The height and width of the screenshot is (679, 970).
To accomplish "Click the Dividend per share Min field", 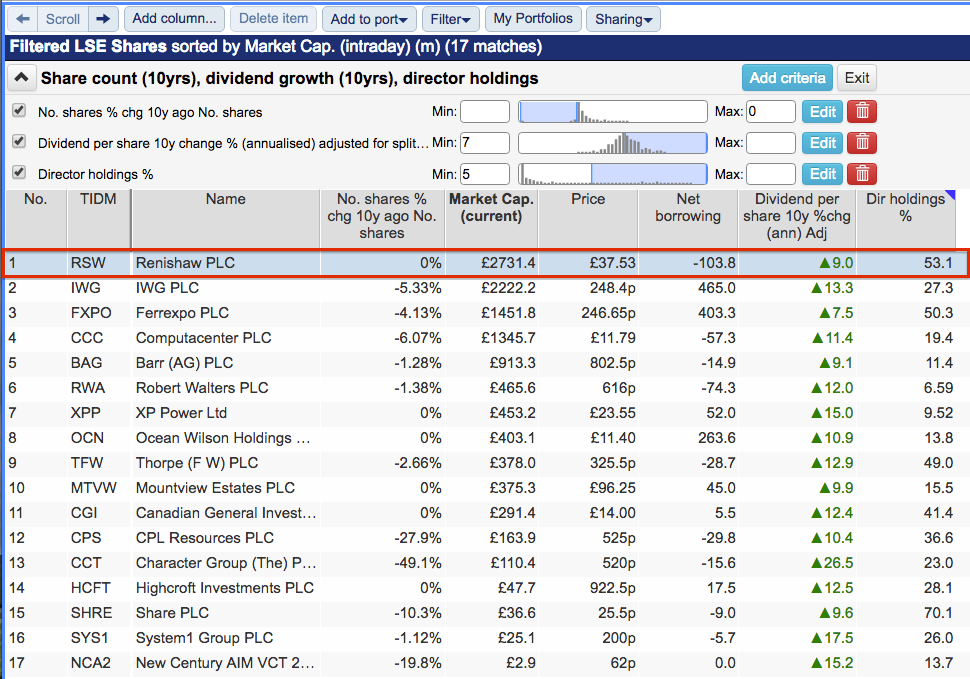I will click(x=485, y=143).
